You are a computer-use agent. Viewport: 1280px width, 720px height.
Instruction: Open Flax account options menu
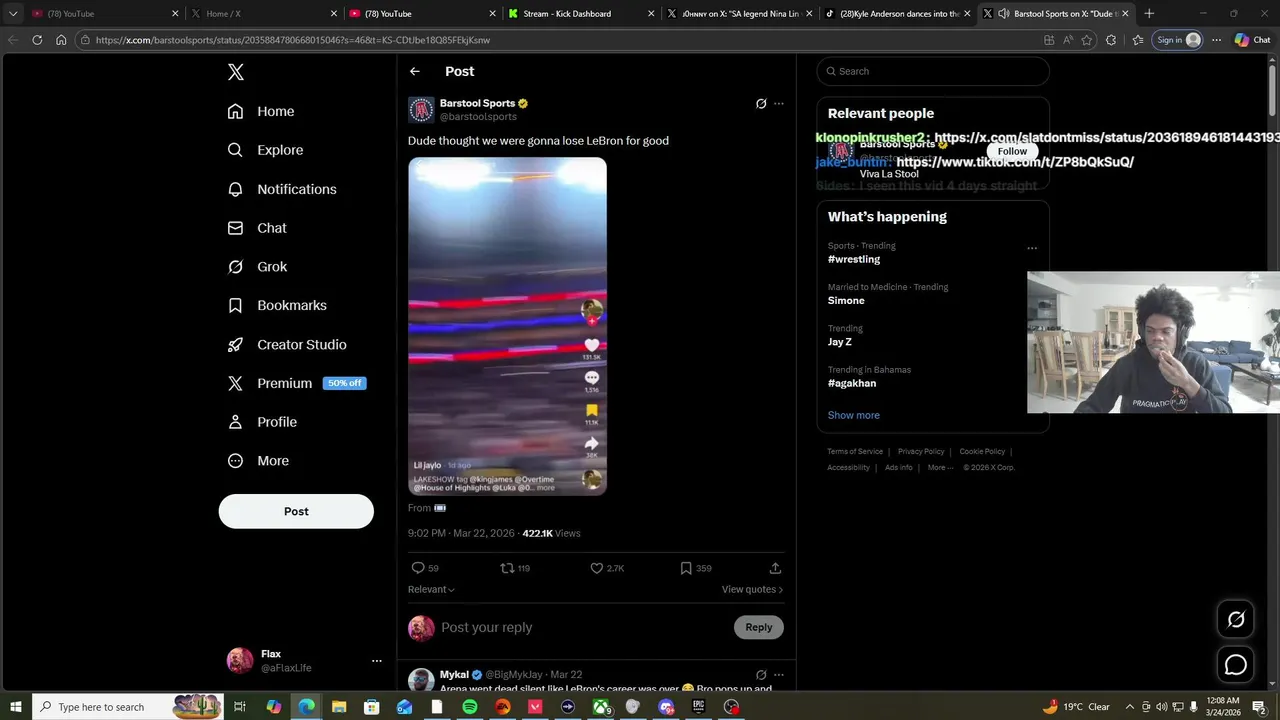pos(377,661)
